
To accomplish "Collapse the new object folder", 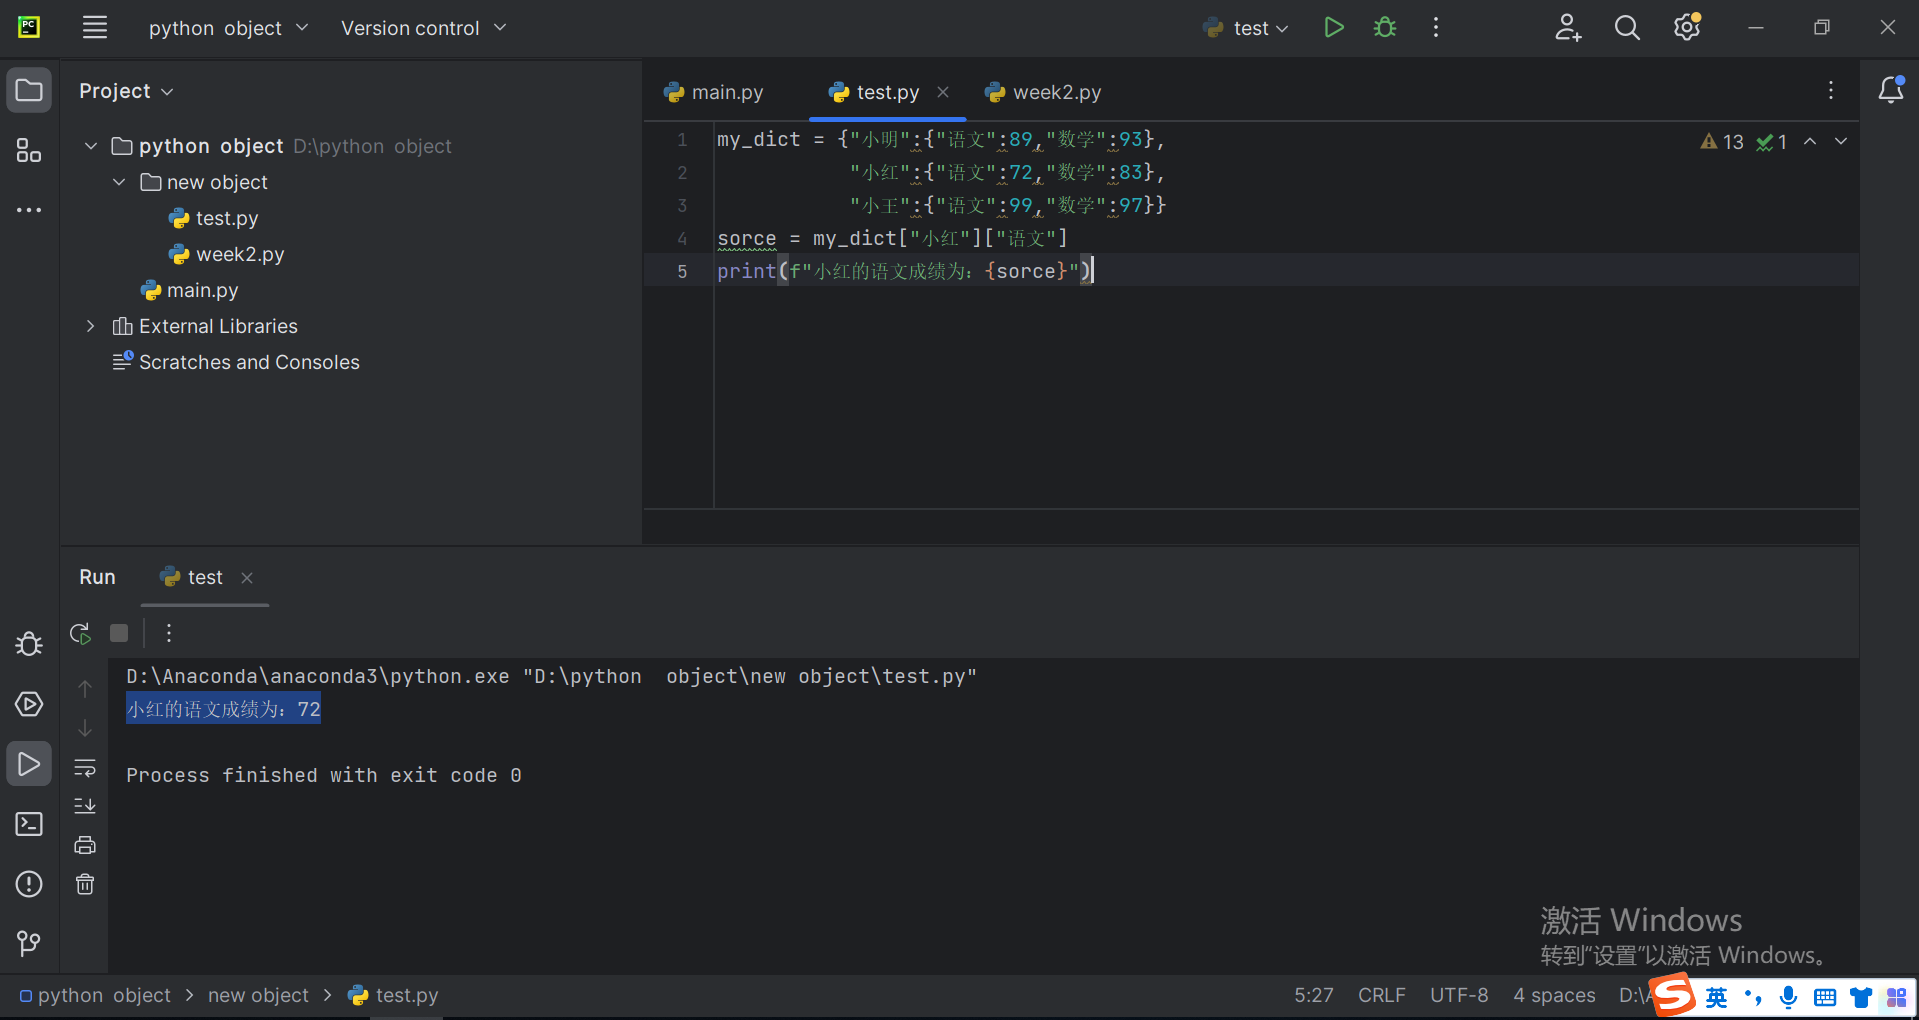I will (x=119, y=182).
